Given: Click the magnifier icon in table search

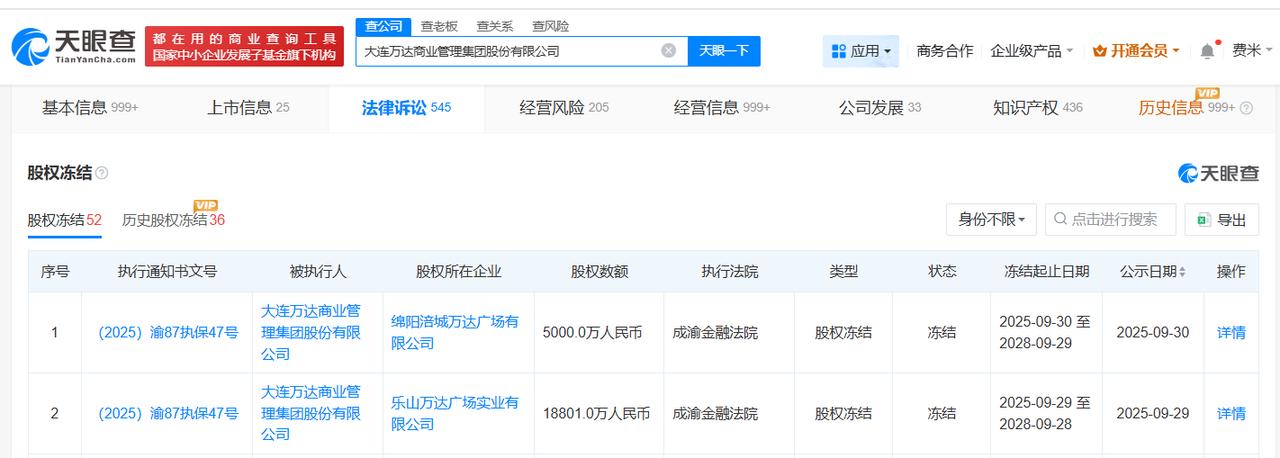Looking at the screenshot, I should 1060,219.
